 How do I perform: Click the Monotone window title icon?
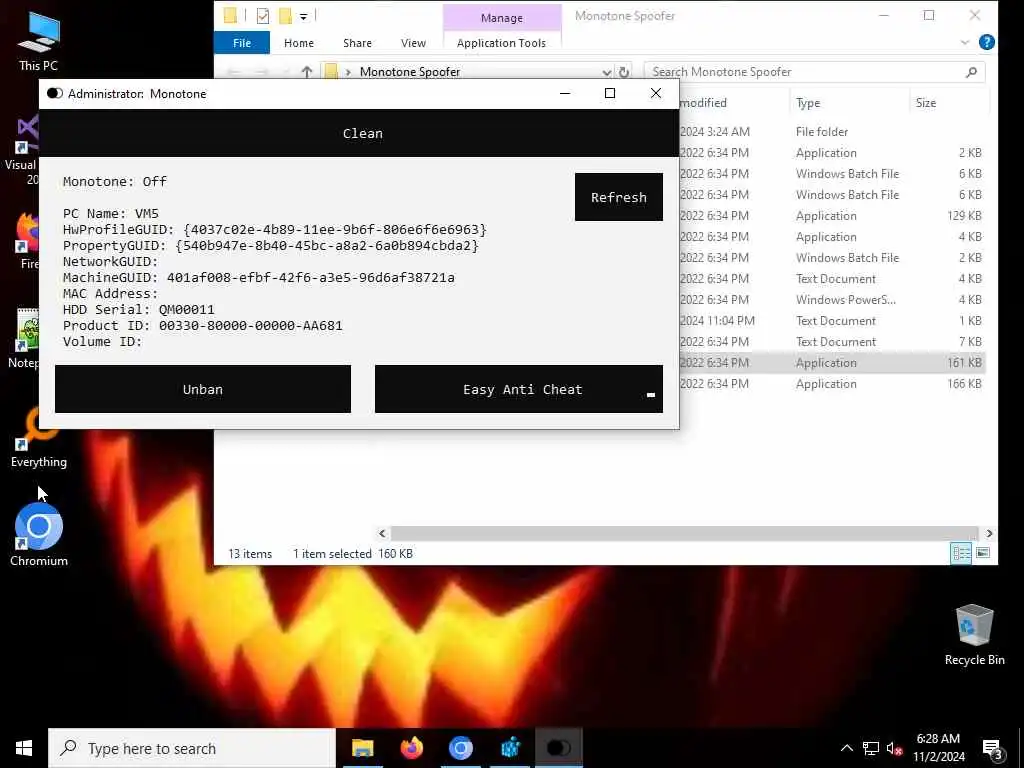(55, 93)
